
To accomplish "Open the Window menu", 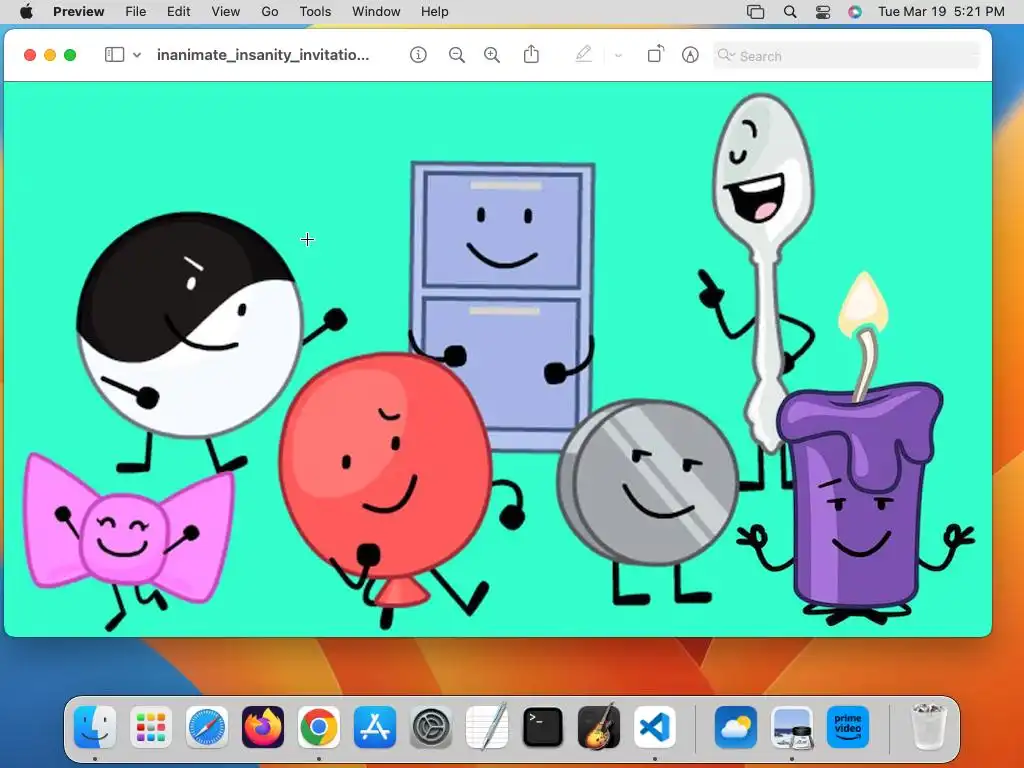I will (376, 12).
